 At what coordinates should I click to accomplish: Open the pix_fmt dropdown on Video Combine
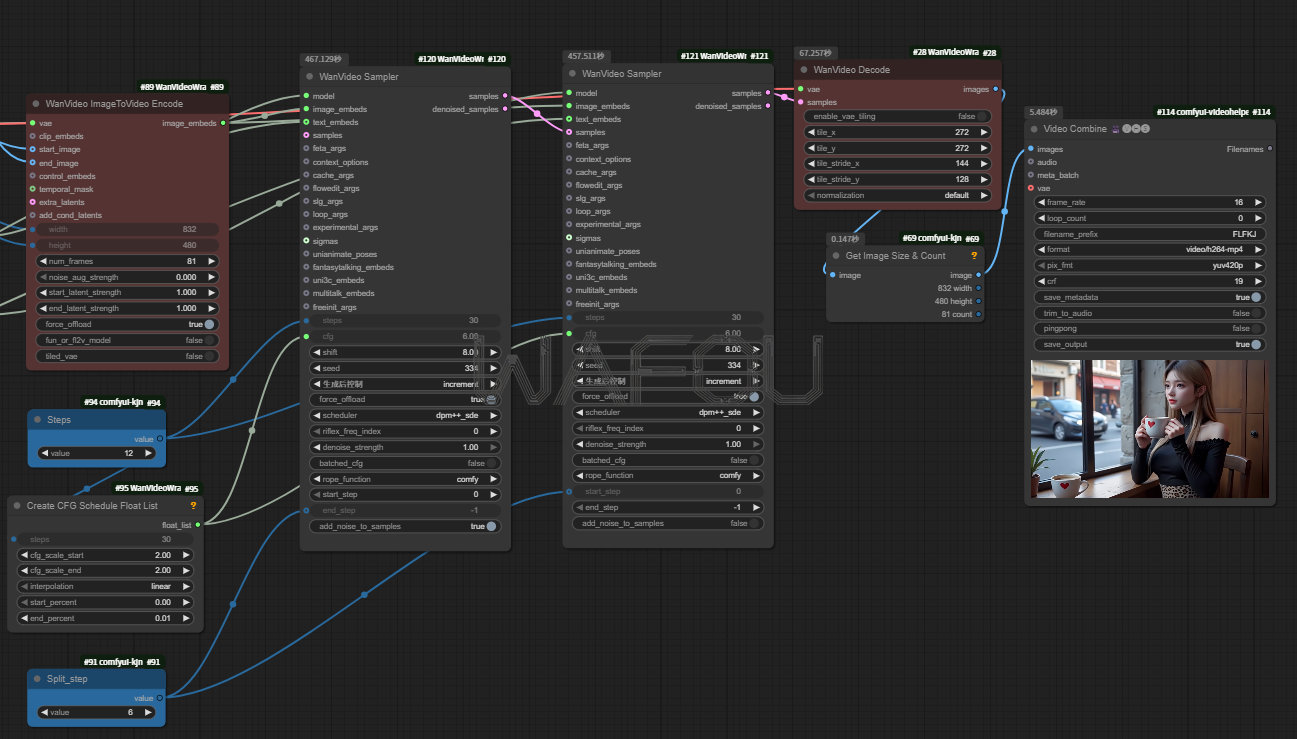tap(1148, 265)
